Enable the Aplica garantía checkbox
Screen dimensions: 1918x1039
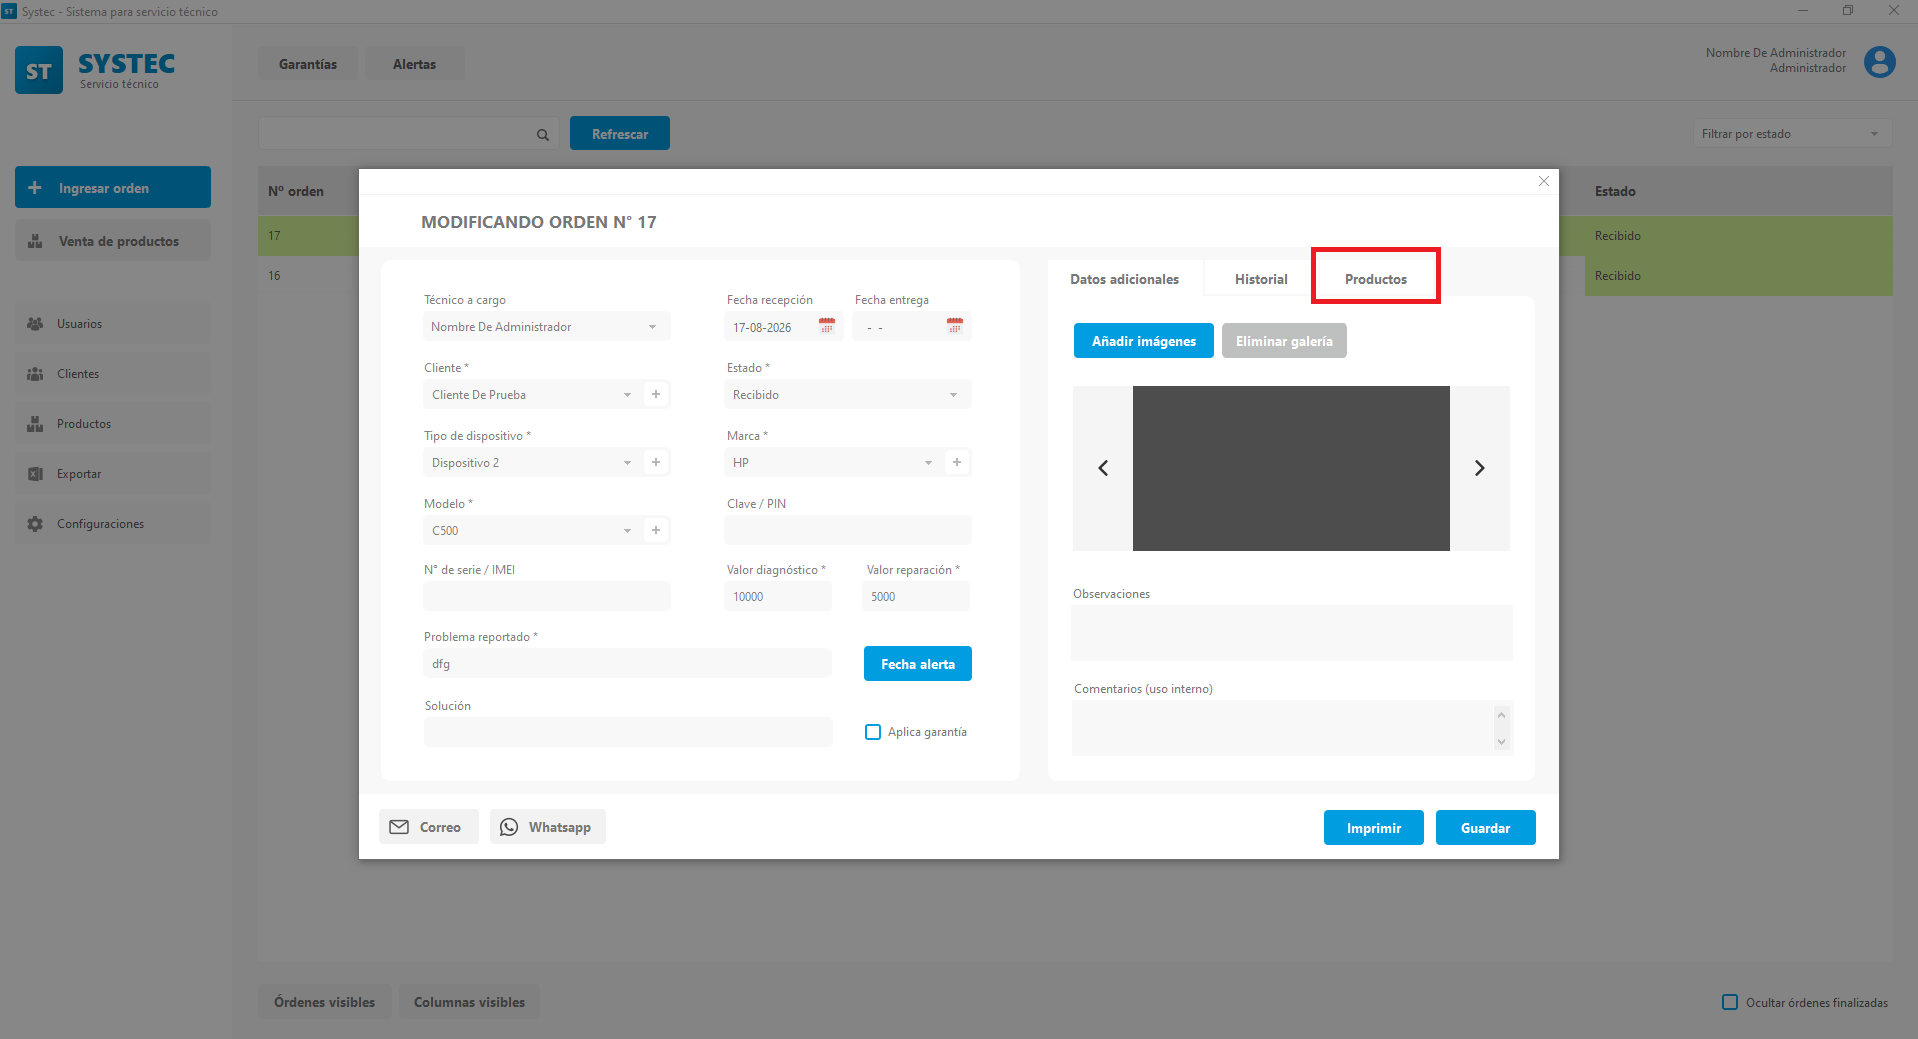873,732
